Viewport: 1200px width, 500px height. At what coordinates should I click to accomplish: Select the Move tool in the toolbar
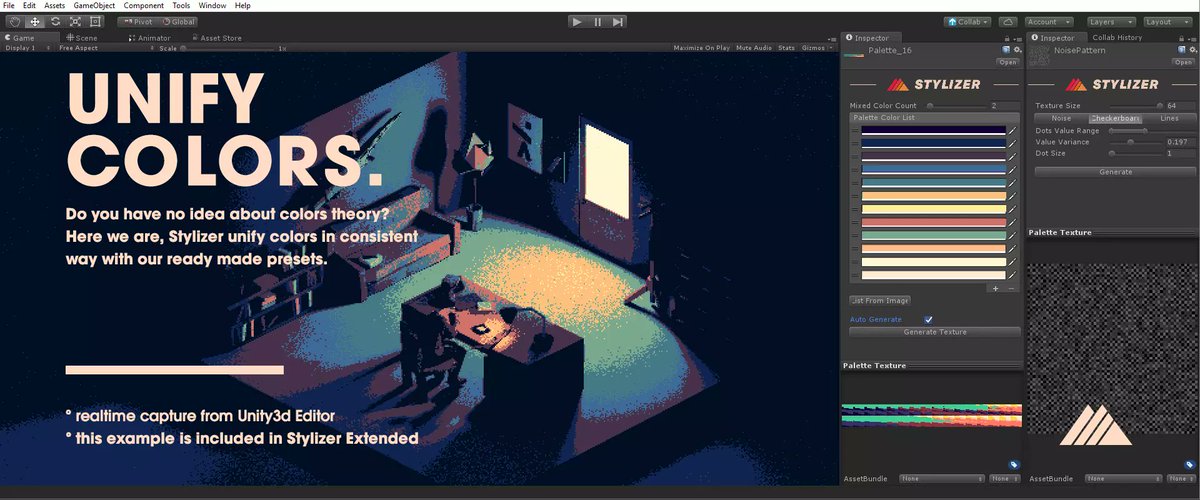click(x=35, y=21)
